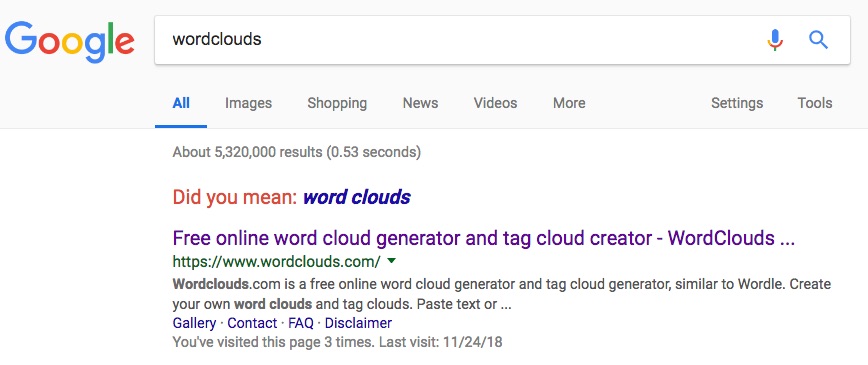Image resolution: width=868 pixels, height=365 pixels.
Task: Click the Disclaimer sitelink
Action: [x=358, y=323]
